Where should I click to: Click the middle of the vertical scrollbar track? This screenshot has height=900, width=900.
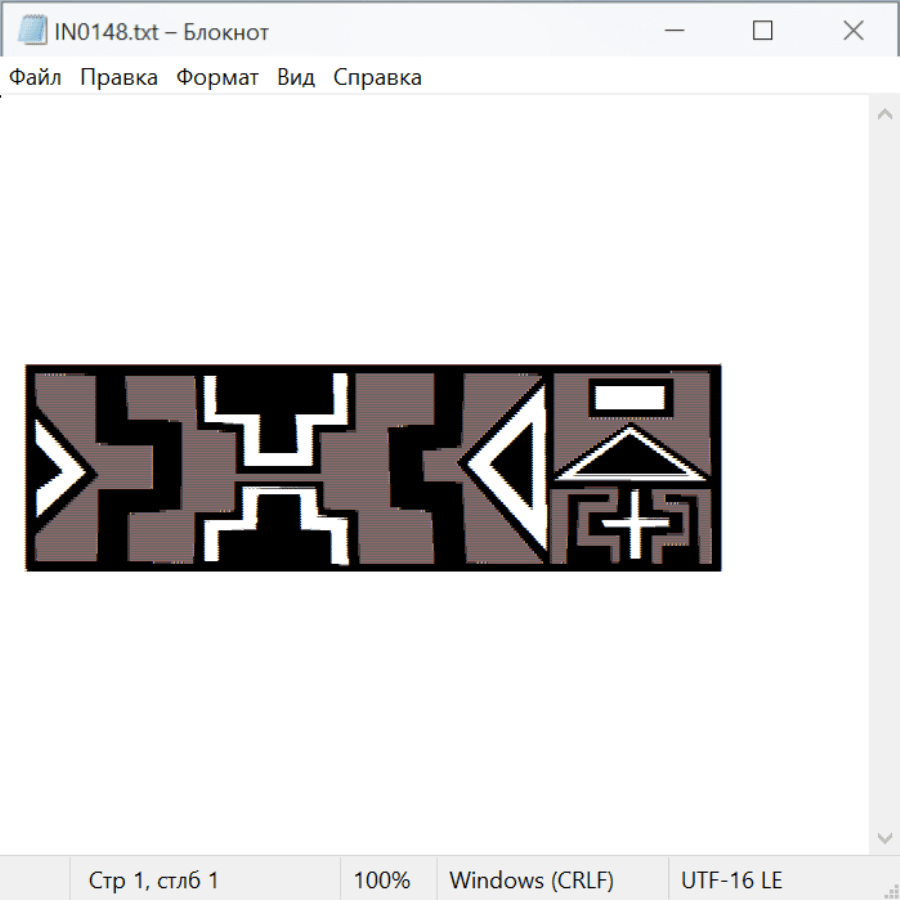[x=884, y=475]
